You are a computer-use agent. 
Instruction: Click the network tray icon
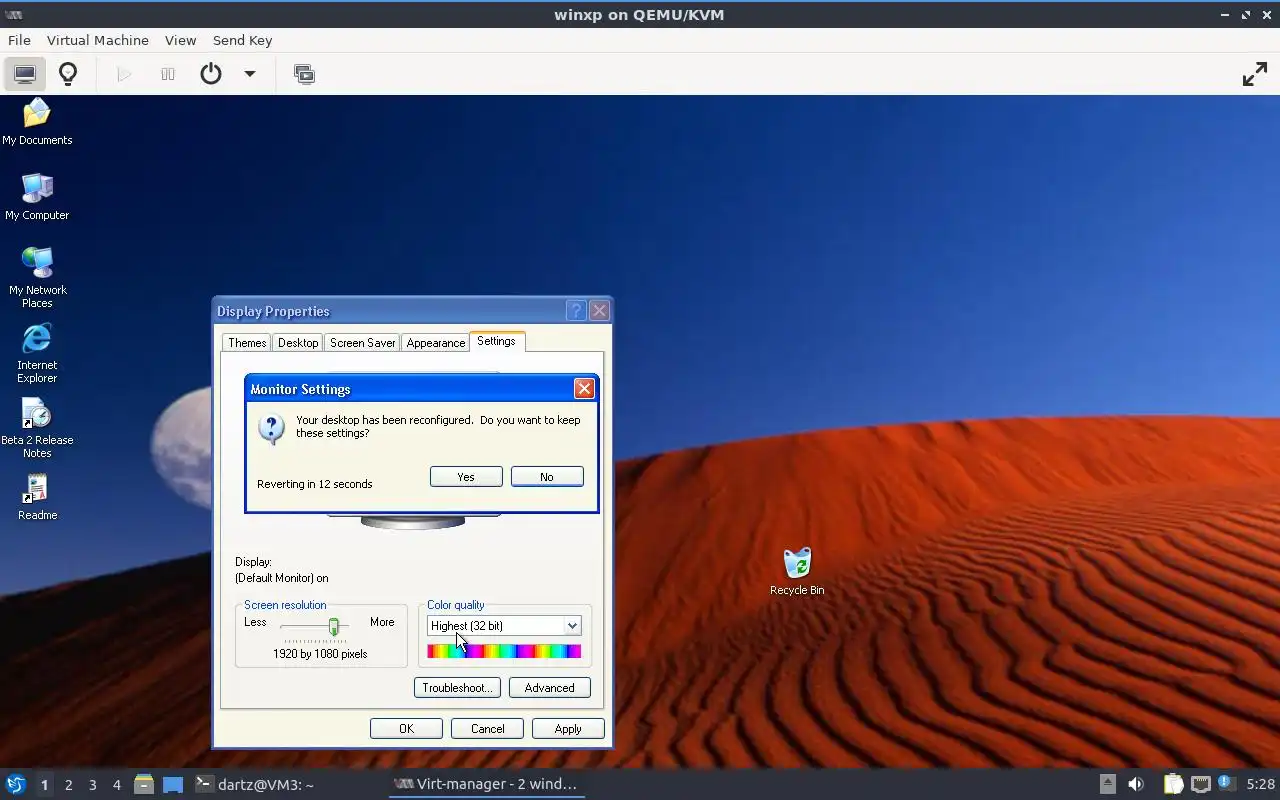click(x=1201, y=784)
